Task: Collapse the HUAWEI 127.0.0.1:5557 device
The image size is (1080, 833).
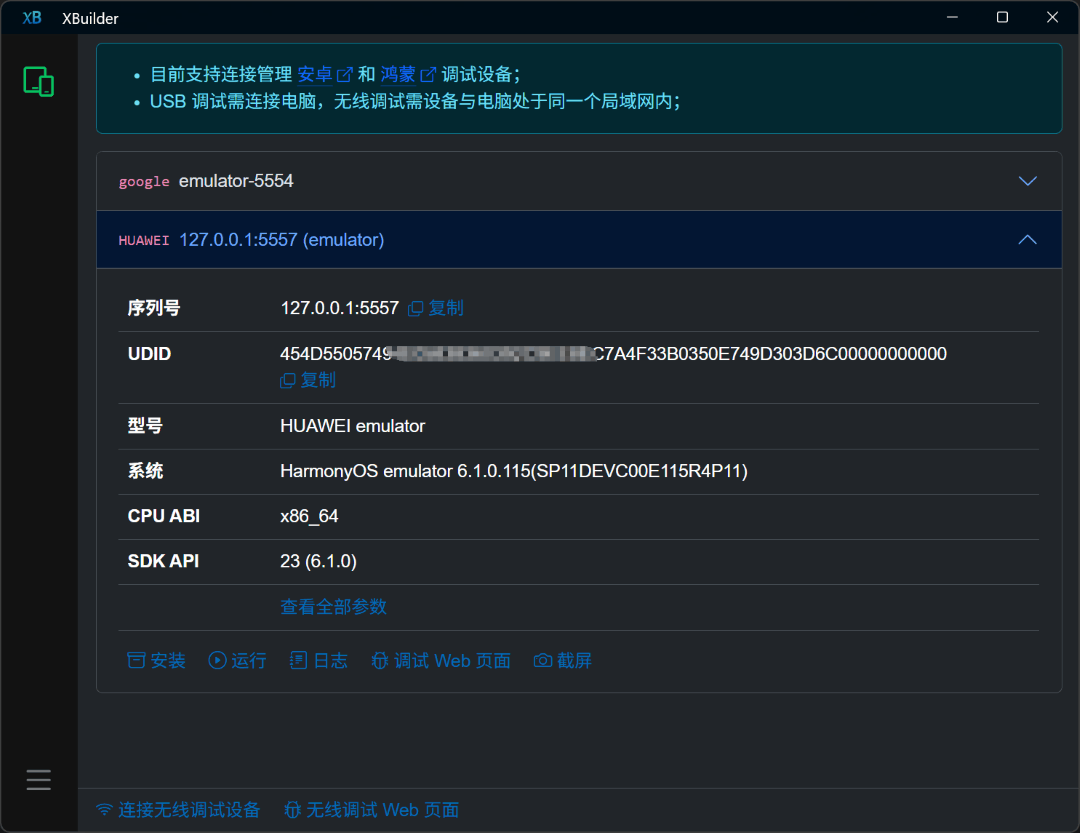Action: click(1027, 240)
